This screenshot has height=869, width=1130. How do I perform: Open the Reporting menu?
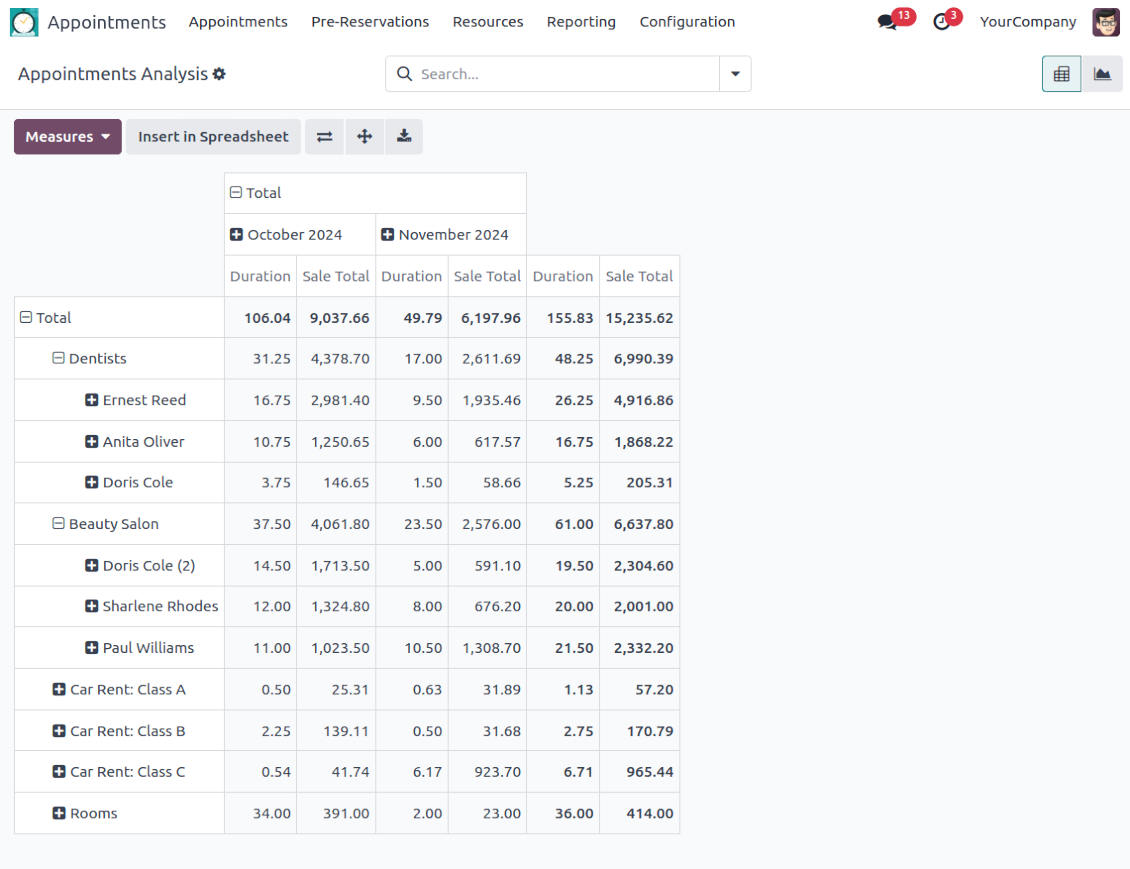click(x=581, y=22)
